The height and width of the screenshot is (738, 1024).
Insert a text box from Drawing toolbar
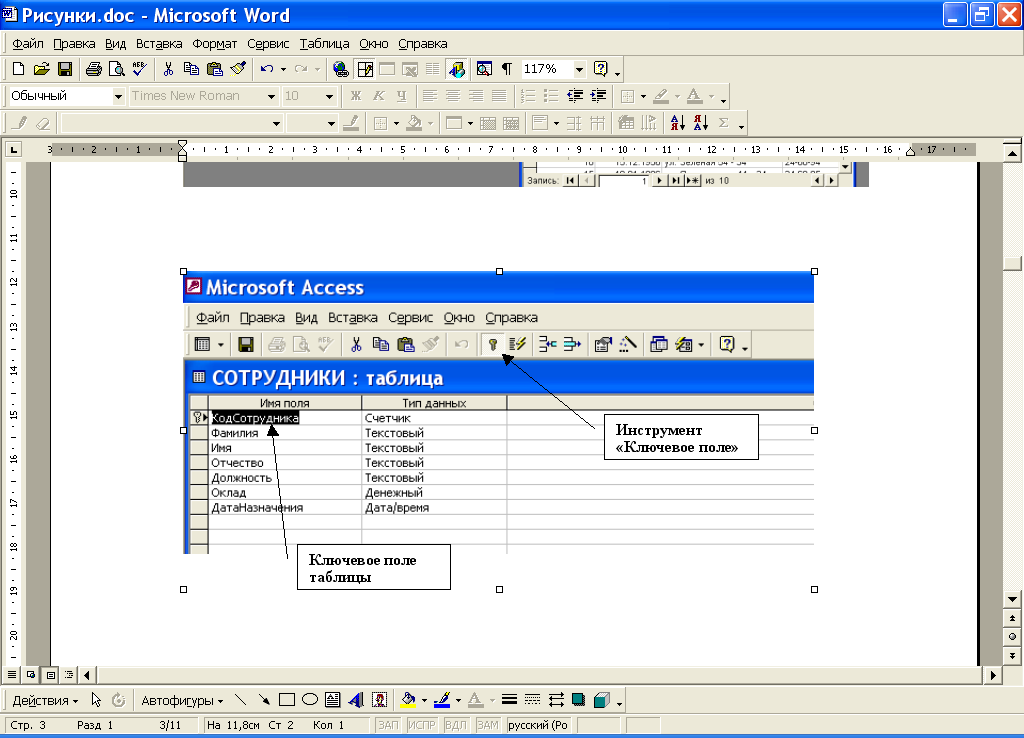[x=332, y=700]
